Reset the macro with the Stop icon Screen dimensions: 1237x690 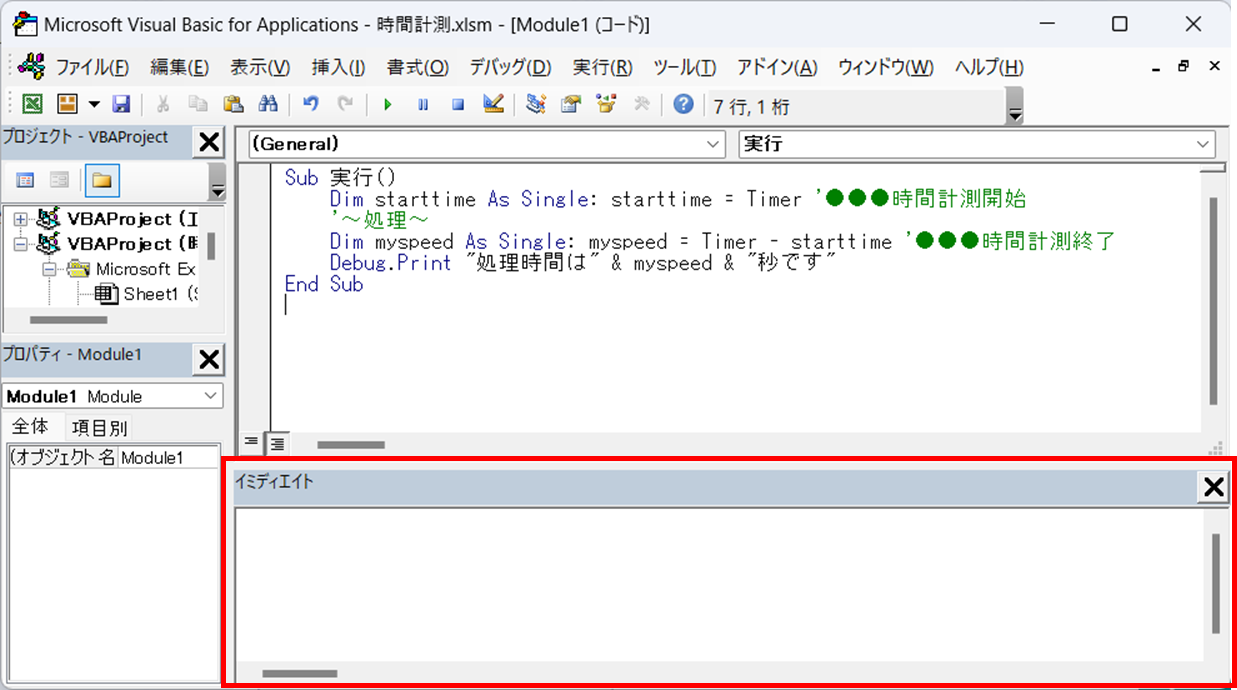[x=457, y=104]
